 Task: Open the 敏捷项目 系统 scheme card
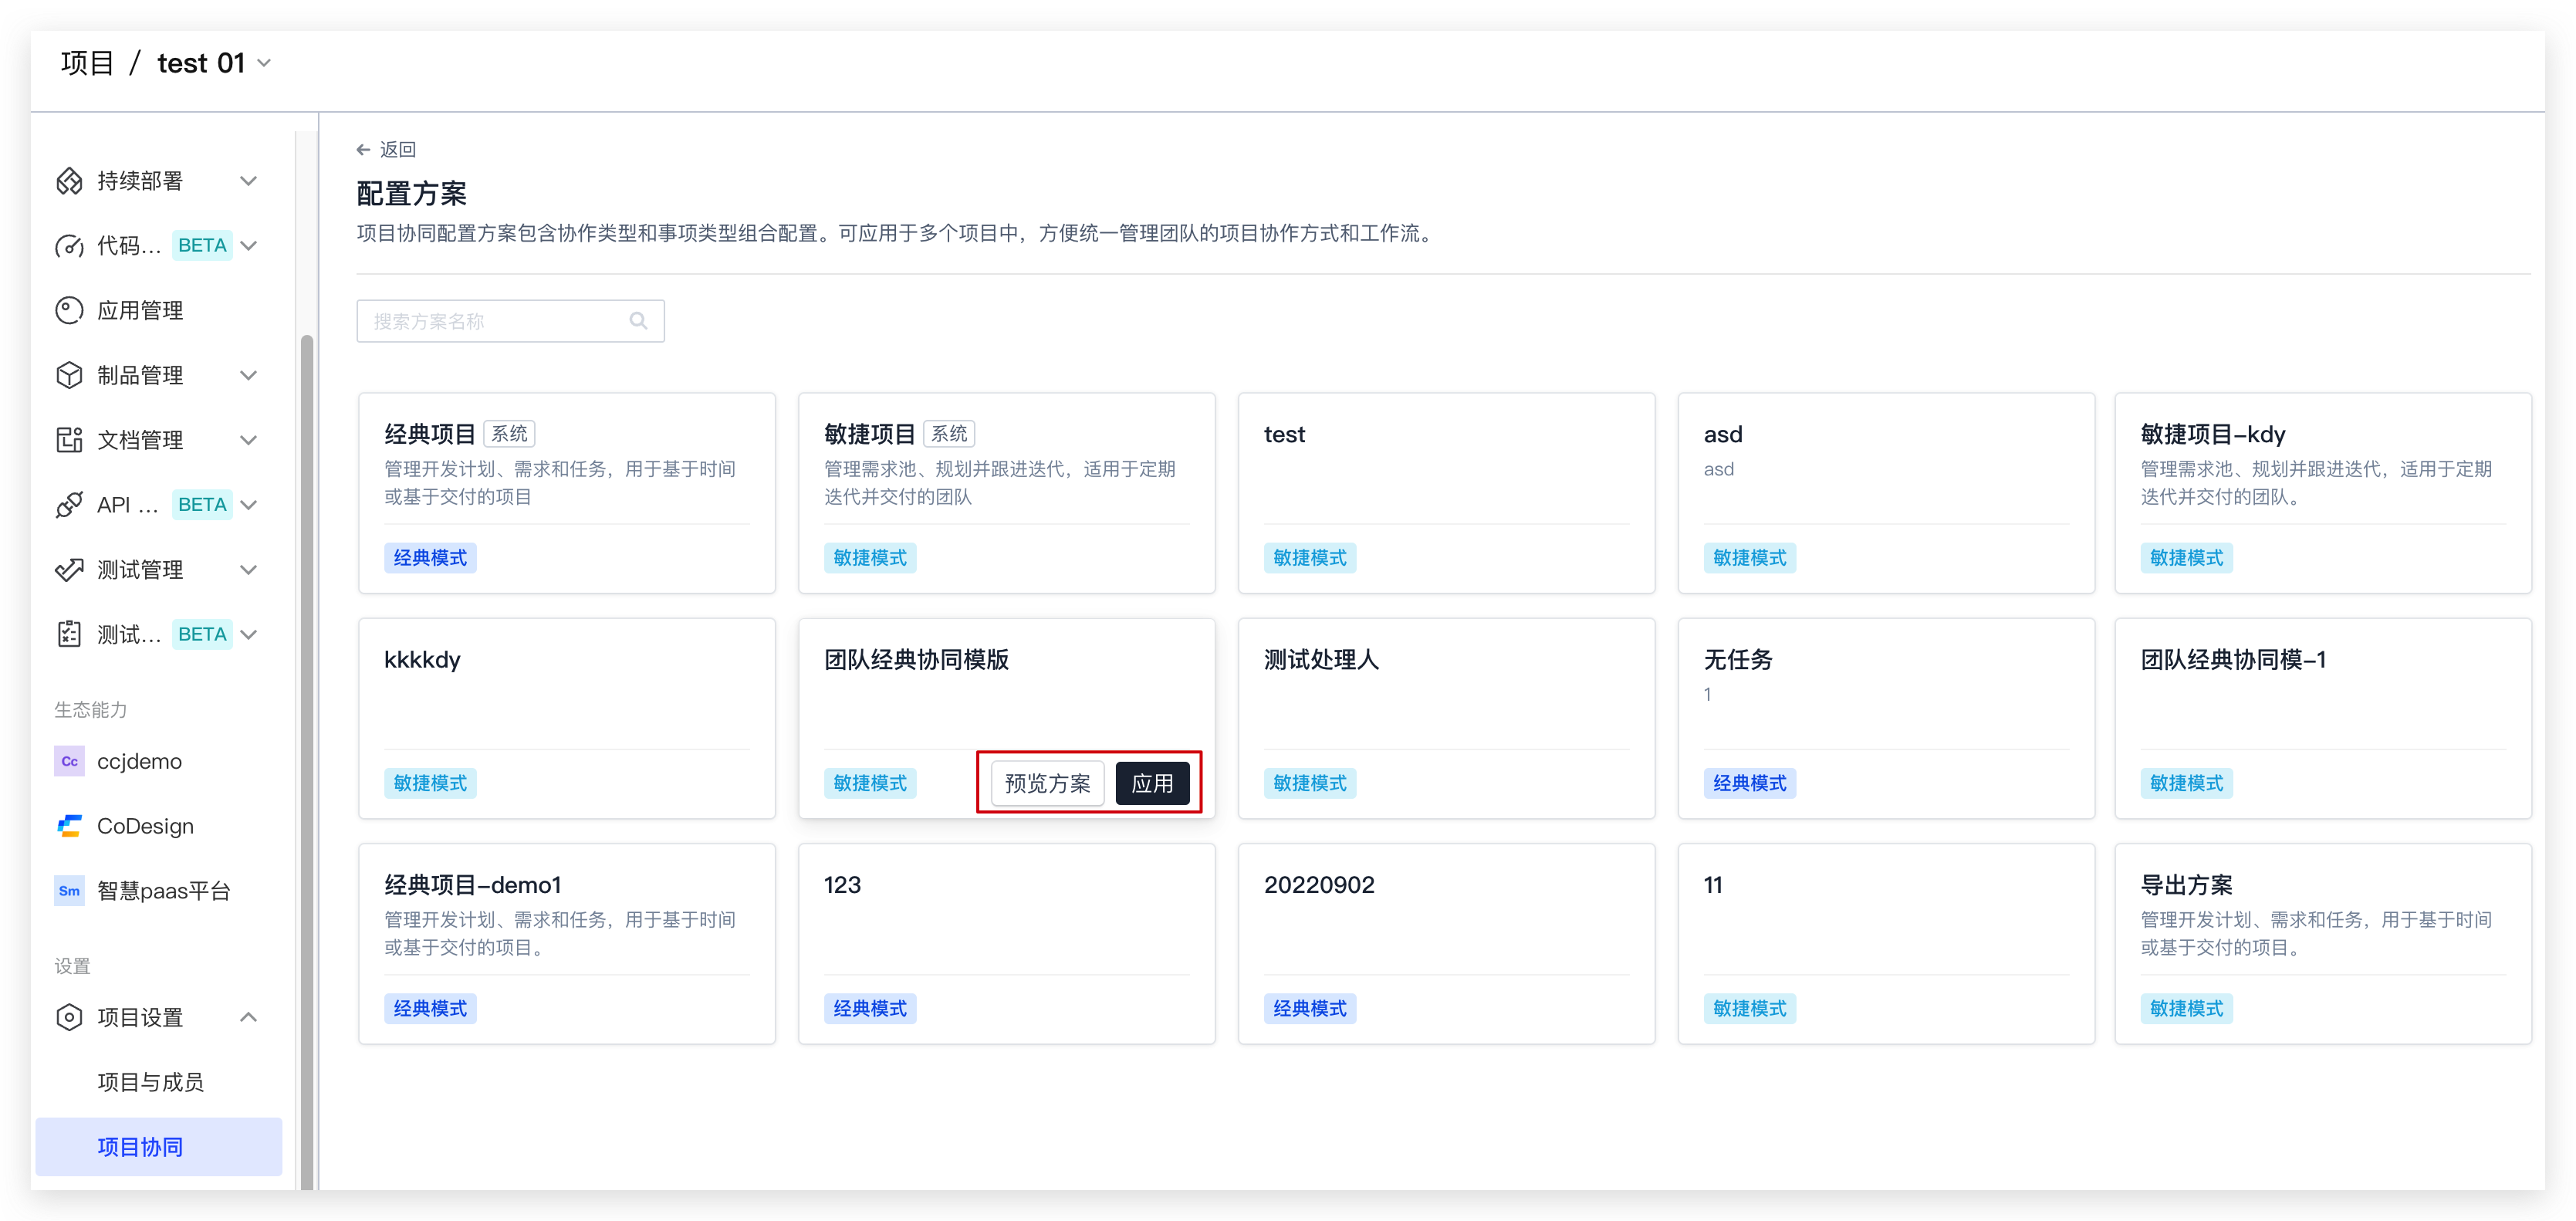point(1006,493)
